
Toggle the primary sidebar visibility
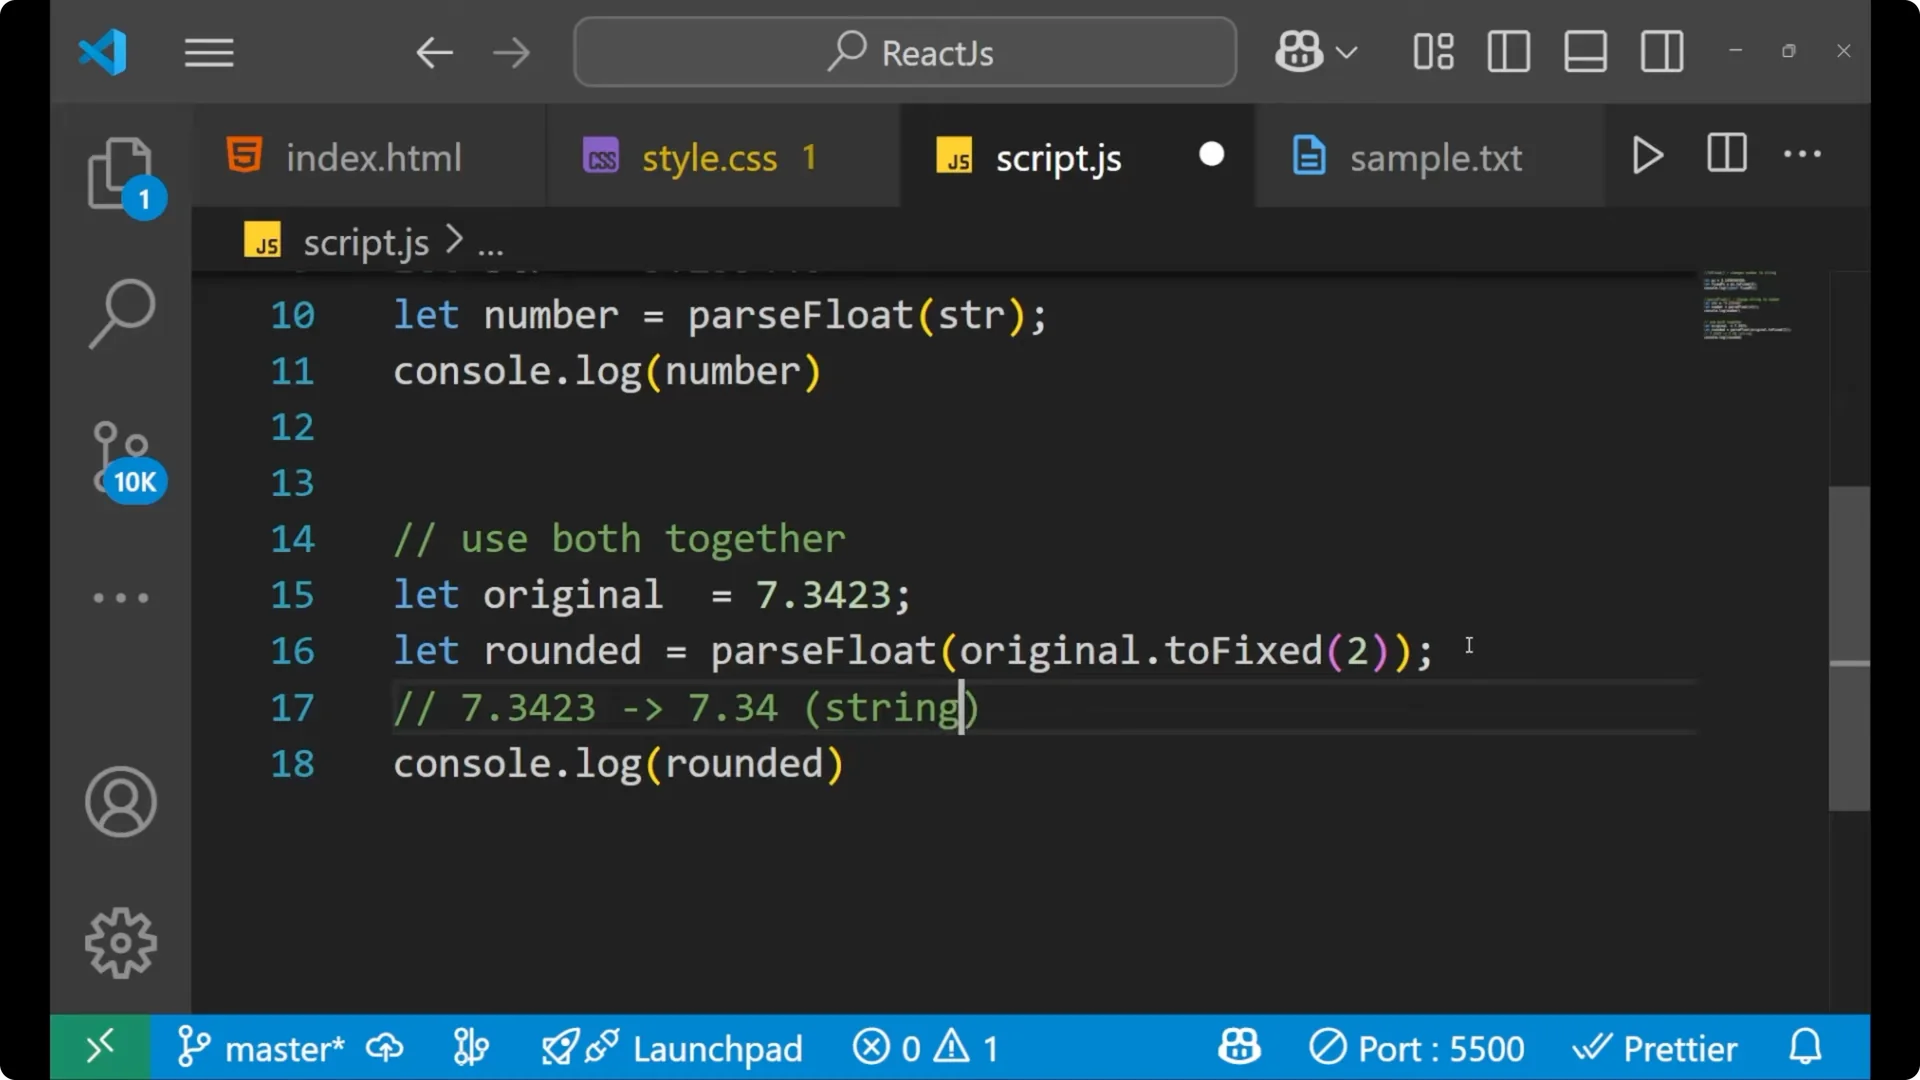pyautogui.click(x=1508, y=51)
